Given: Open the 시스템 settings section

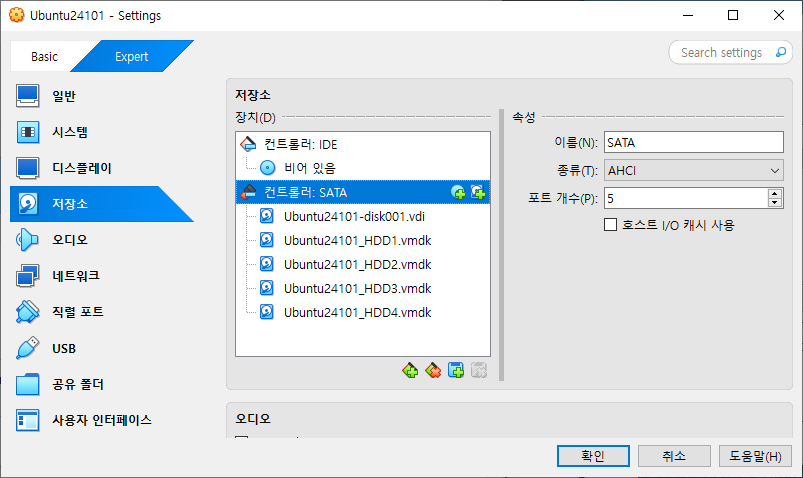Looking at the screenshot, I should 101,132.
